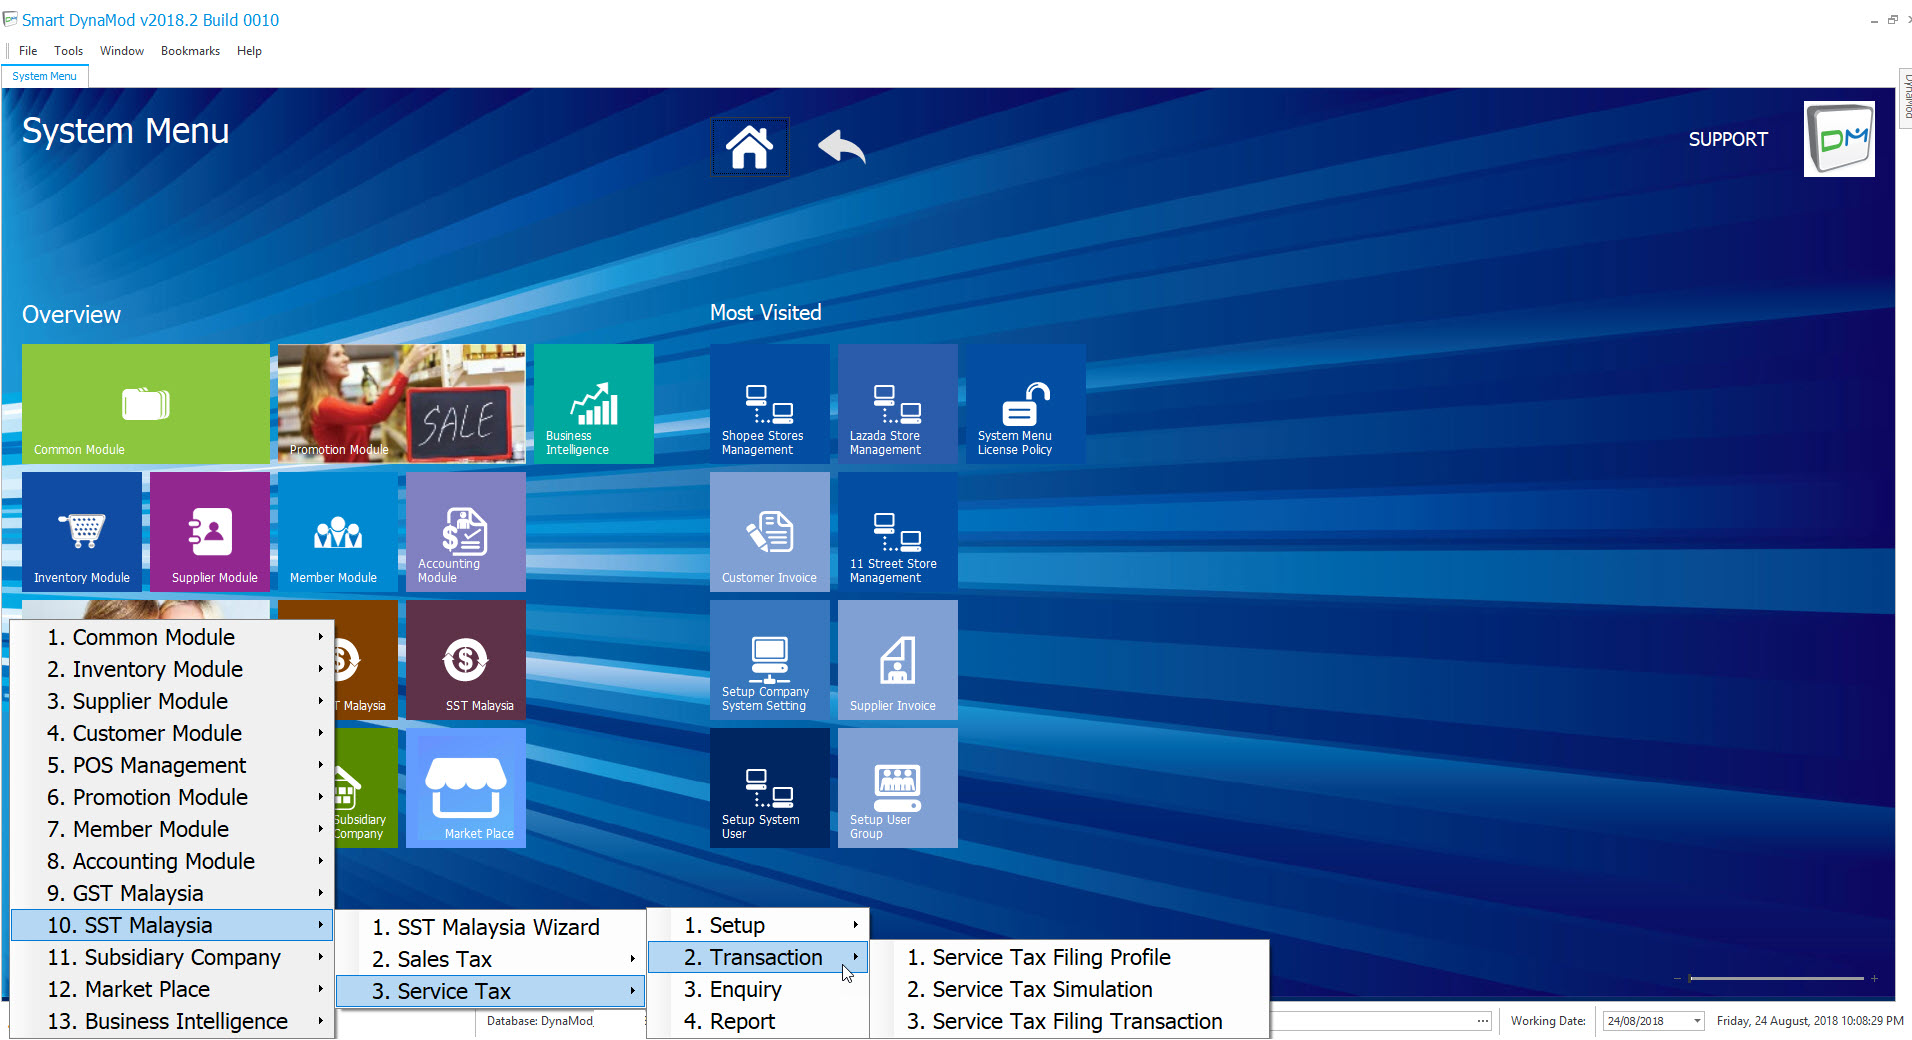Viewport: 1912px width, 1040px height.
Task: Open the 1. Setup submenu
Action: coord(758,925)
